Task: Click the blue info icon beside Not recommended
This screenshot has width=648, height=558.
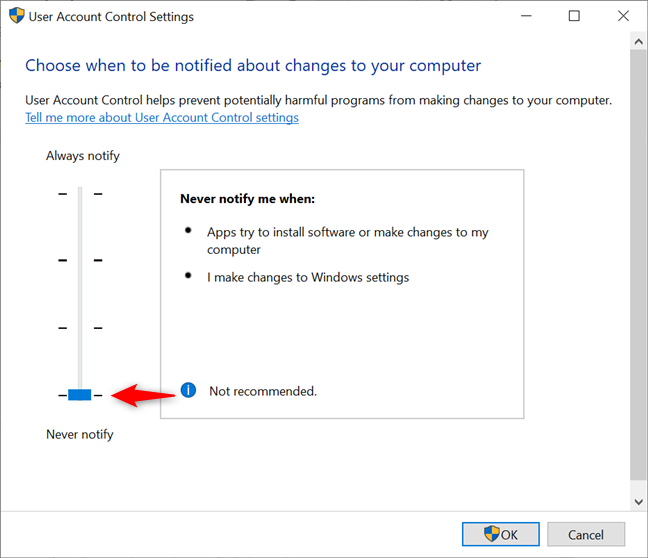Action: pyautogui.click(x=188, y=390)
